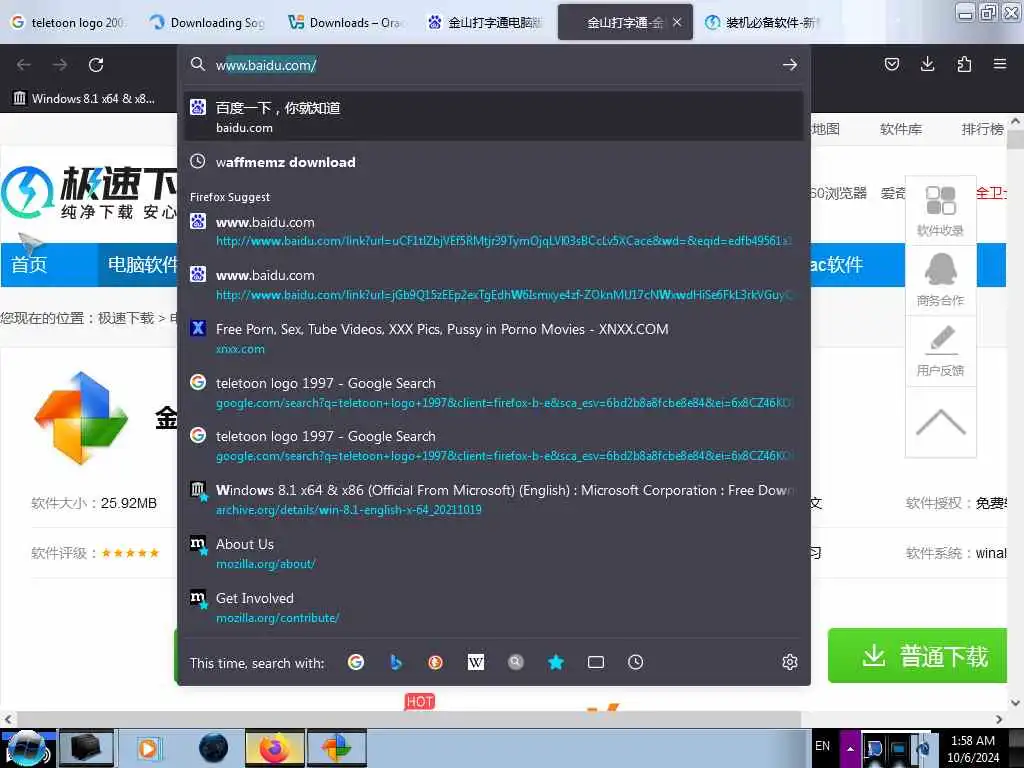Open the Windows 8.1 x64 bookmark
Viewport: 1024px width, 768px height.
click(x=84, y=99)
